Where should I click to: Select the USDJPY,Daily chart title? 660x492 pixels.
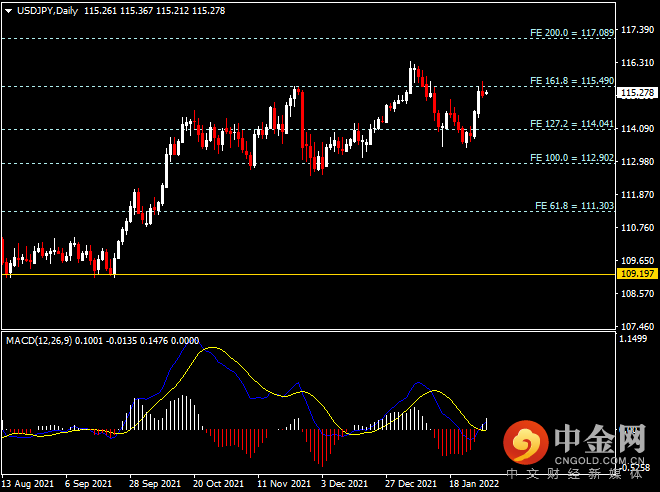47,11
